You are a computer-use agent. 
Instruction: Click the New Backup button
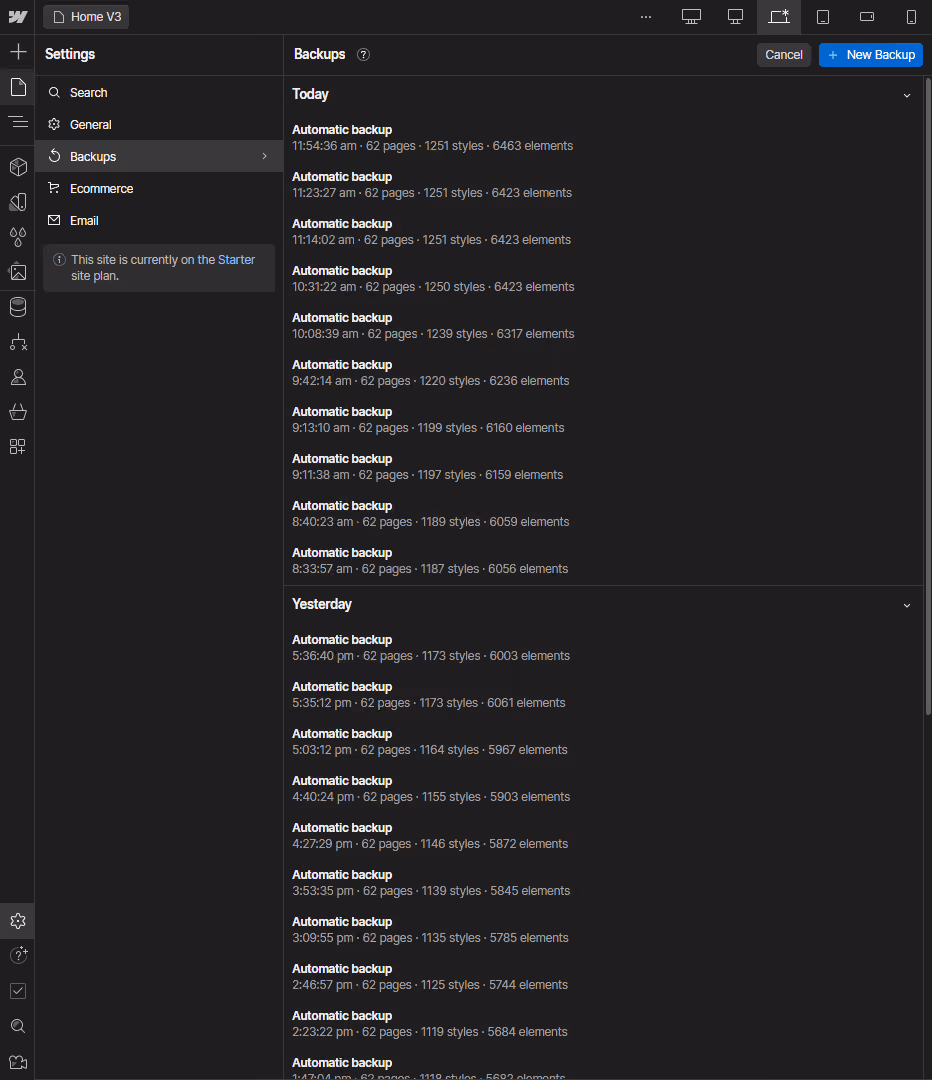click(x=871, y=54)
